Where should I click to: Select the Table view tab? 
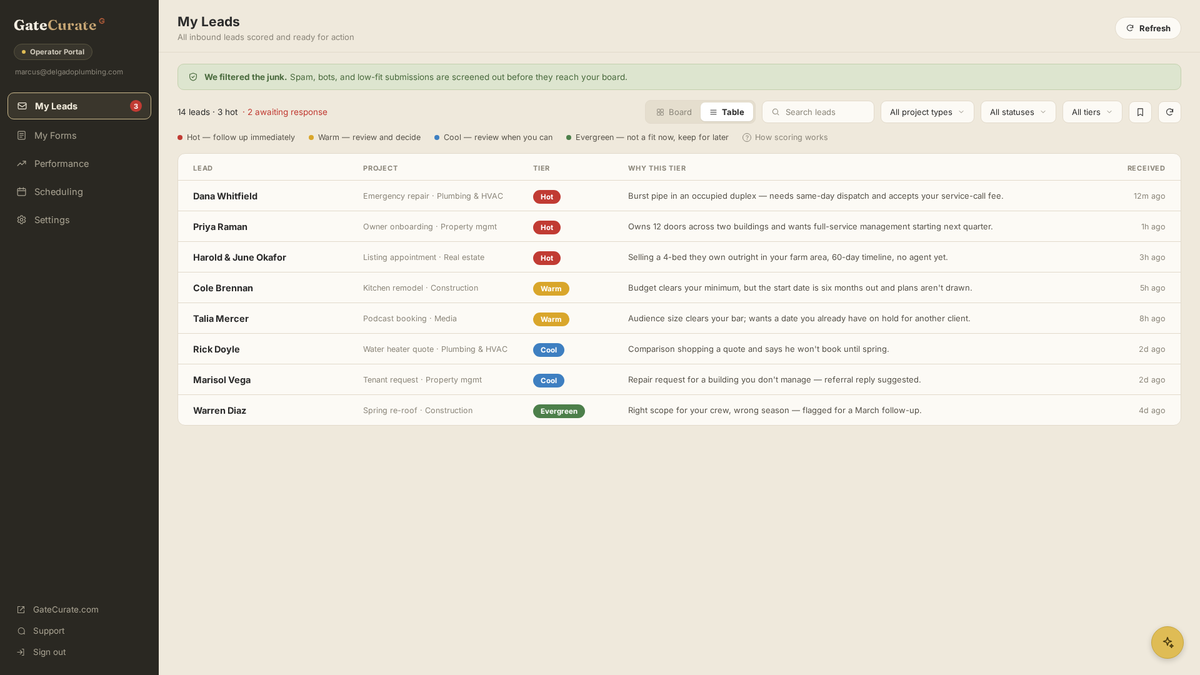pyautogui.click(x=727, y=112)
